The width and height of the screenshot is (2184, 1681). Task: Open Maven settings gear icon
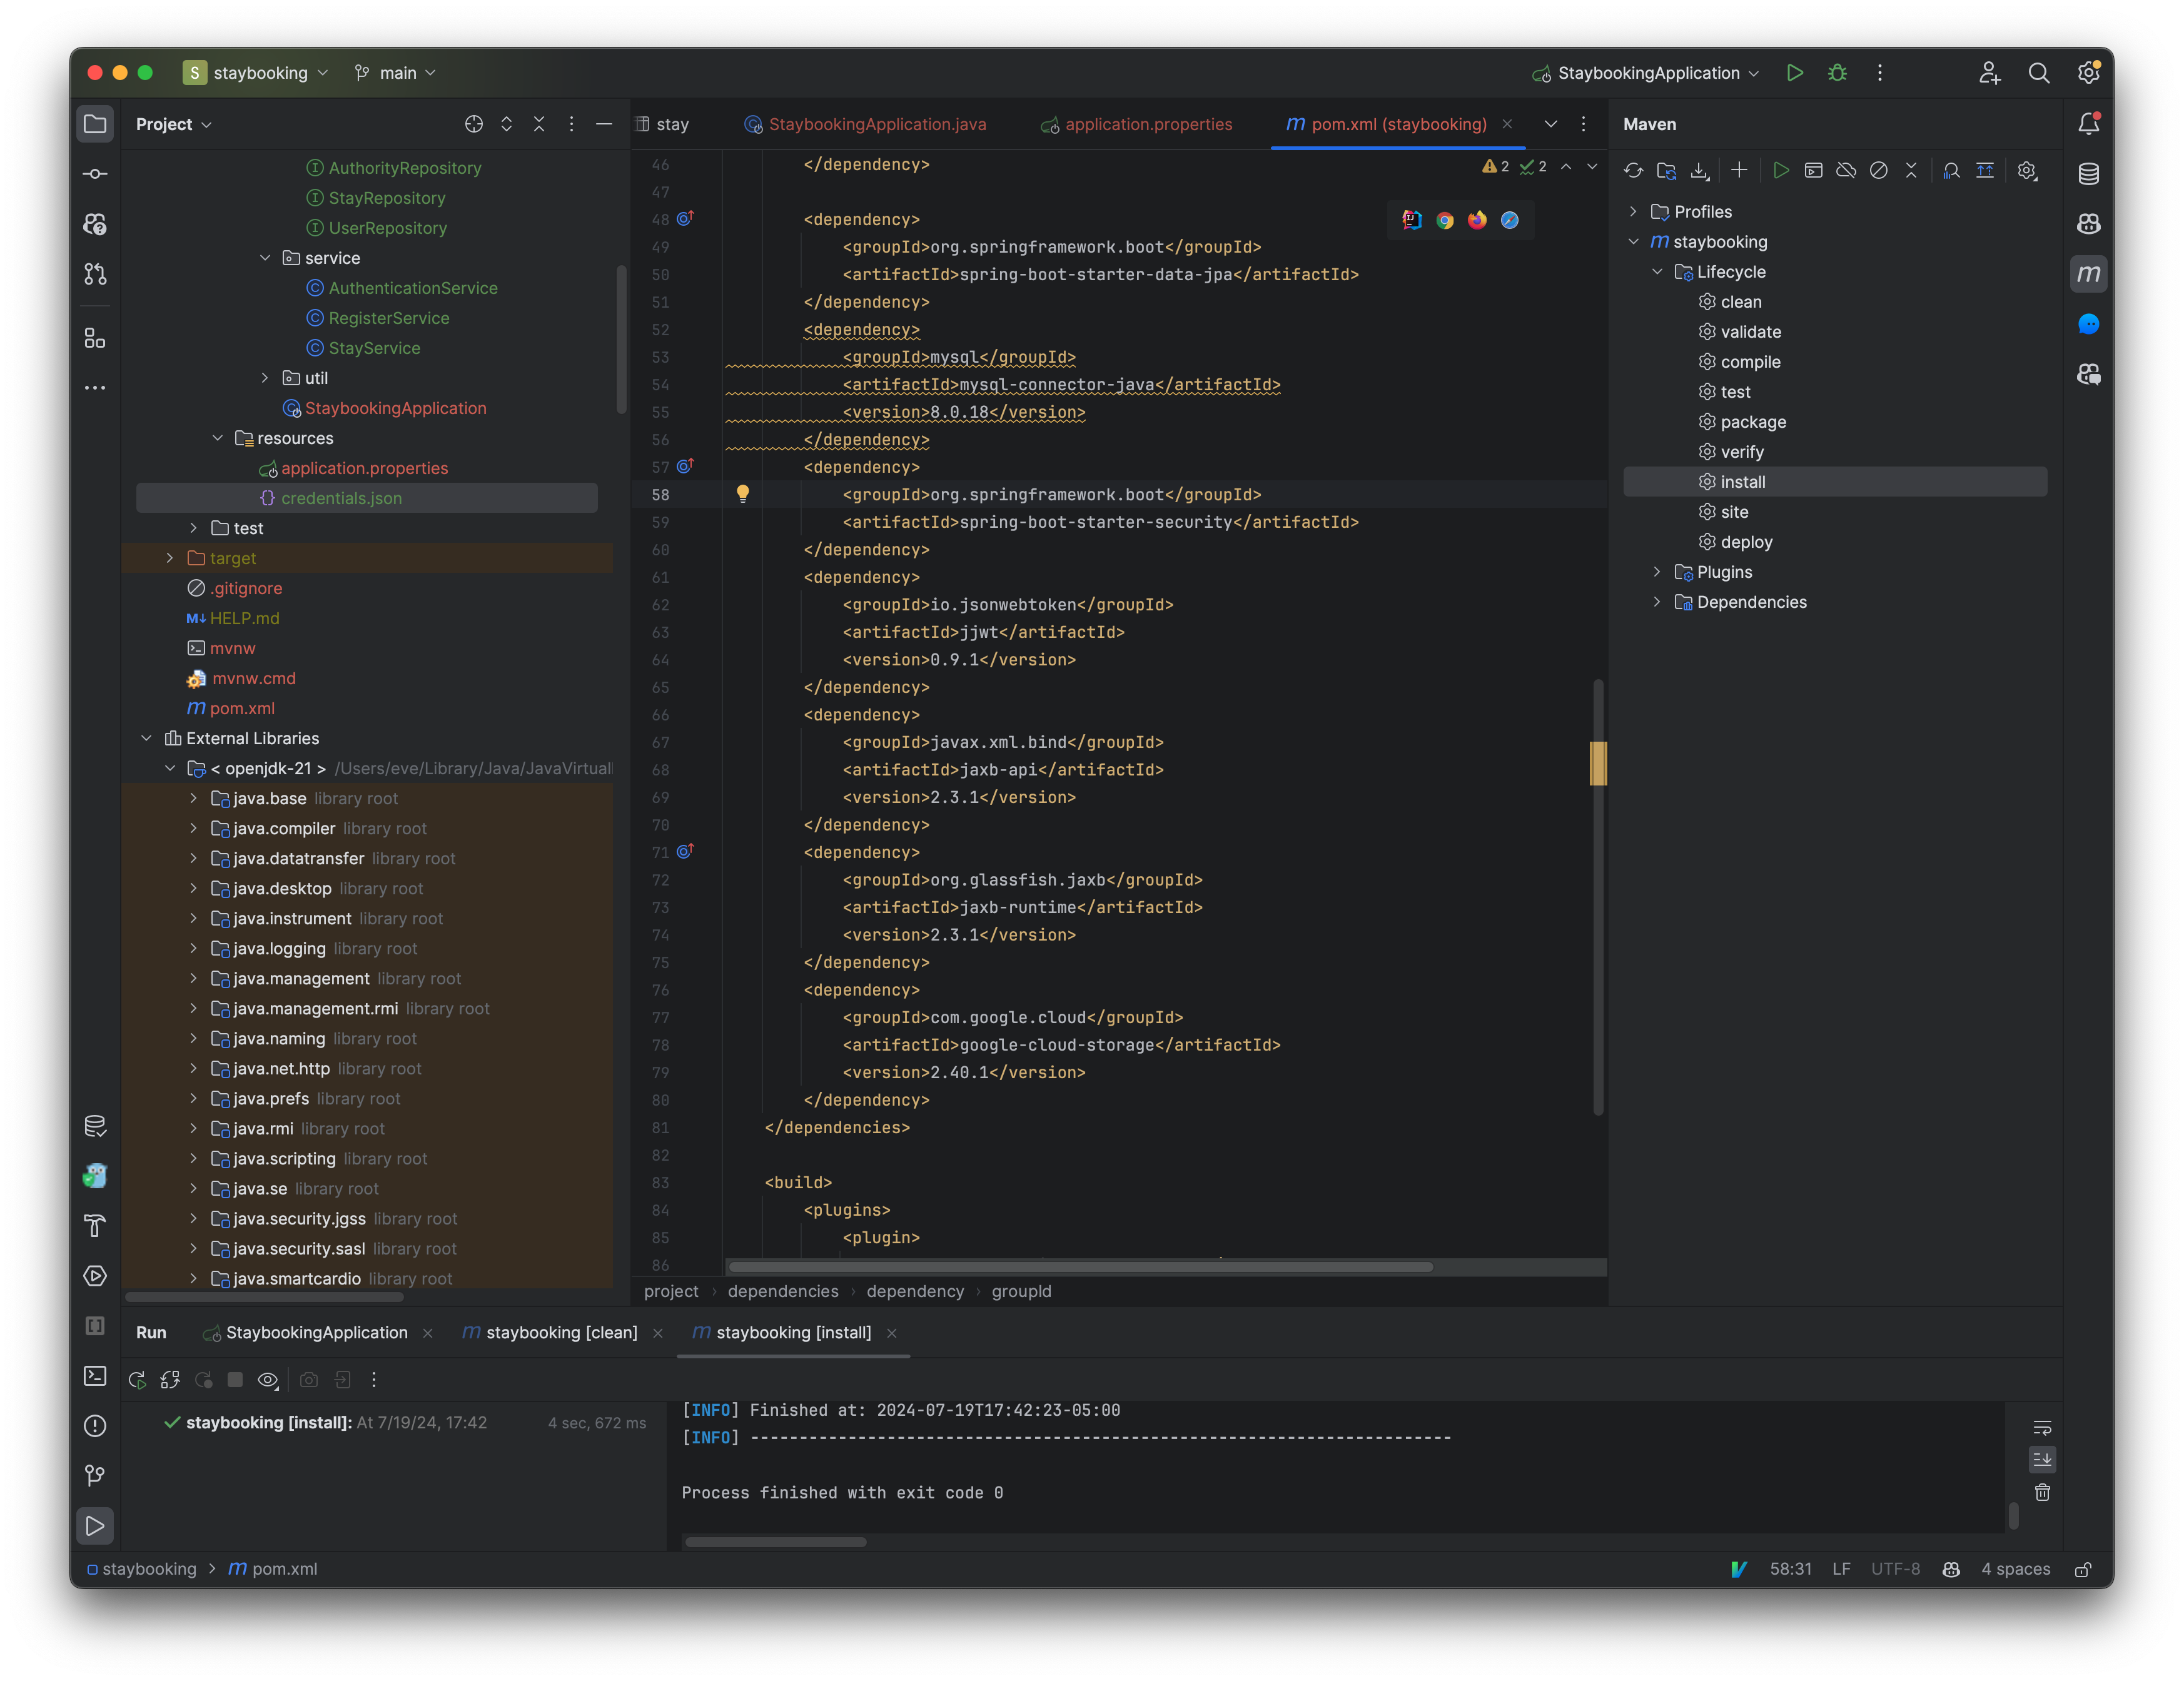(2027, 170)
